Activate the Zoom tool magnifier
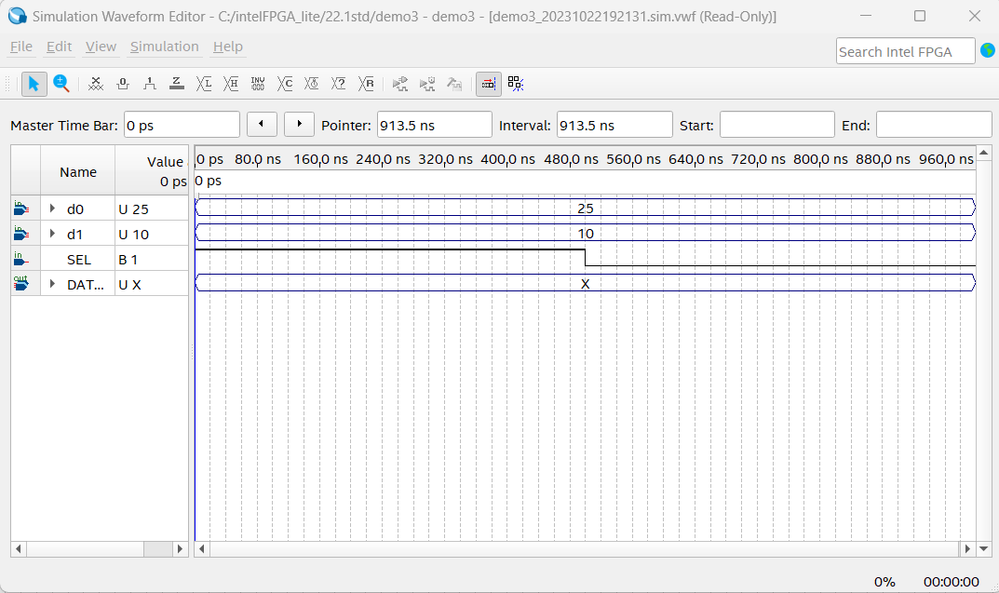The width and height of the screenshot is (999, 593). pyautogui.click(x=61, y=84)
